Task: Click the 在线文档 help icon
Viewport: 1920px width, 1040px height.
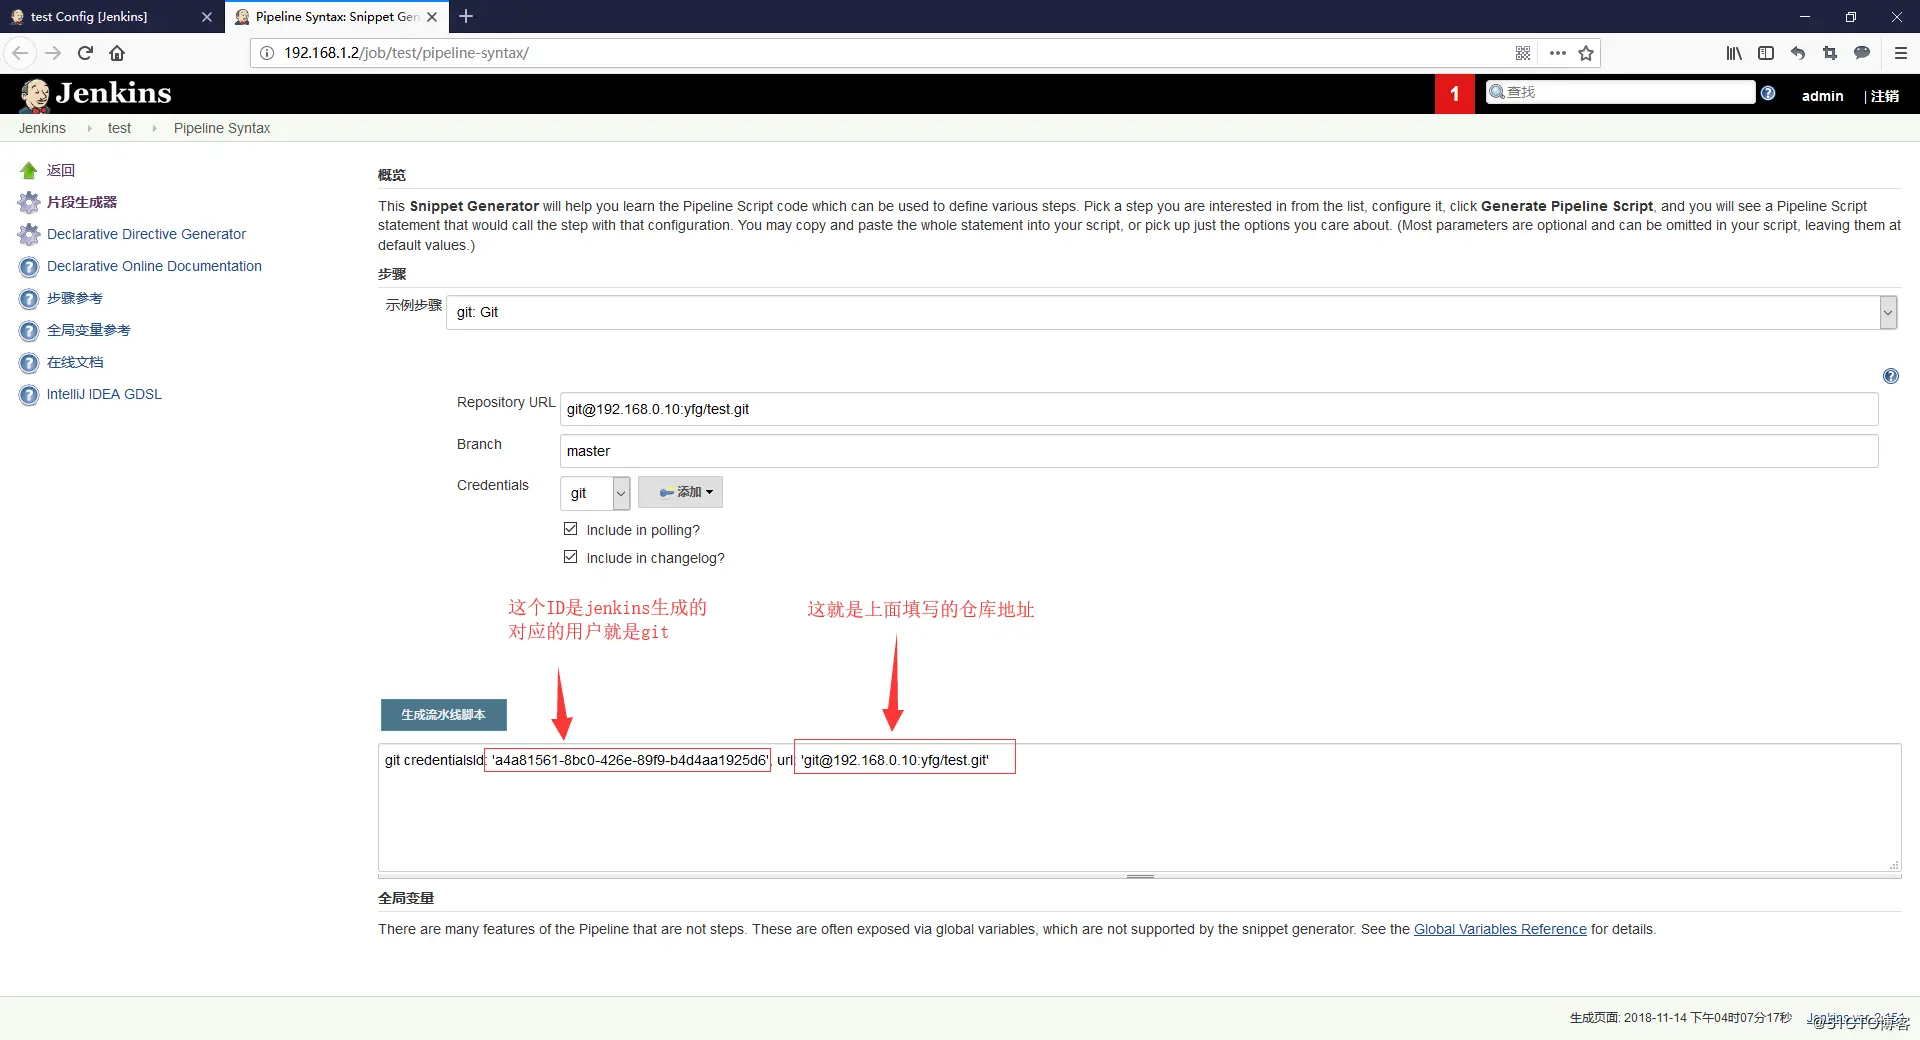Action: [29, 363]
